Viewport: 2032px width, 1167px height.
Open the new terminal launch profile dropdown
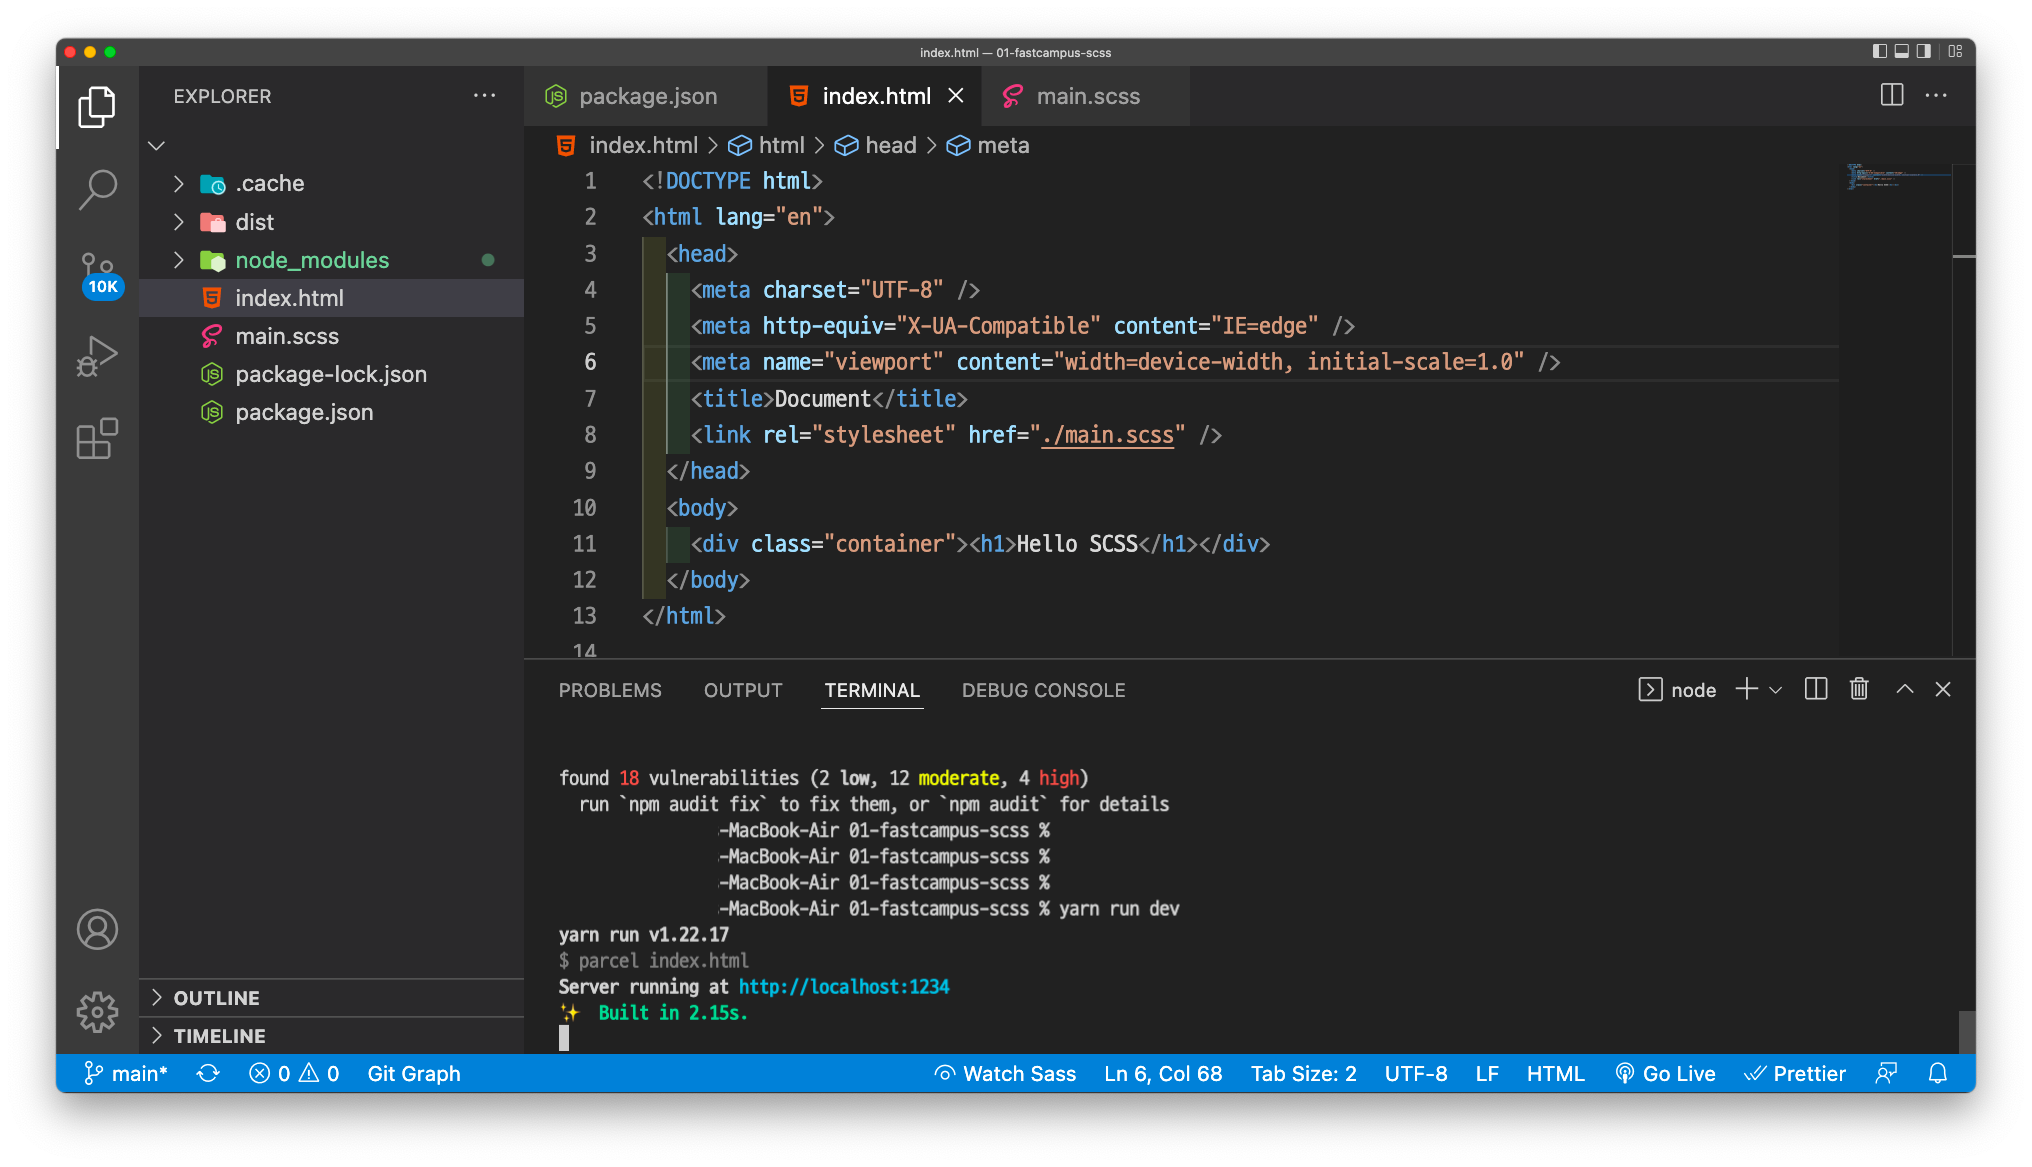[1776, 690]
